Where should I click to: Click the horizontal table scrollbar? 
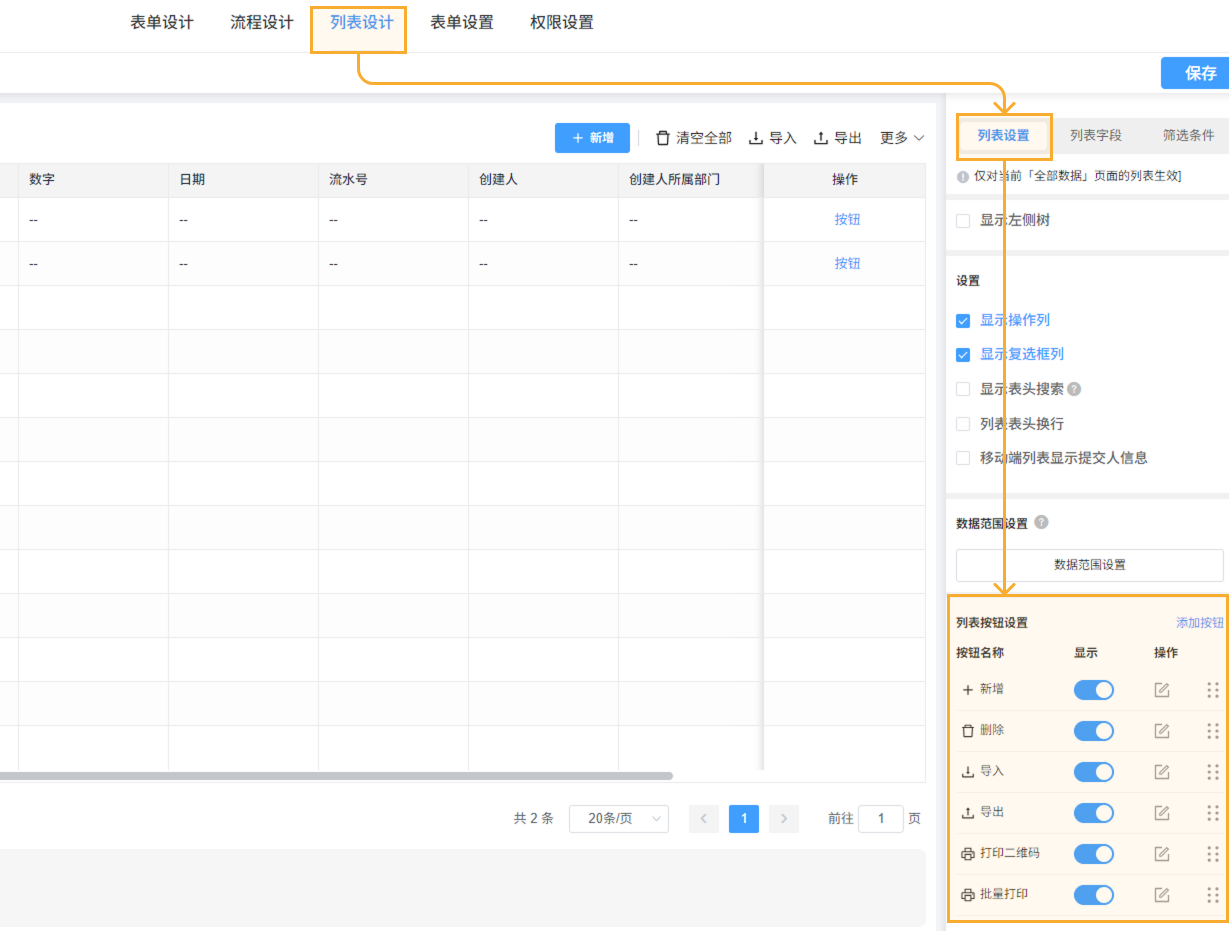pyautogui.click(x=336, y=776)
